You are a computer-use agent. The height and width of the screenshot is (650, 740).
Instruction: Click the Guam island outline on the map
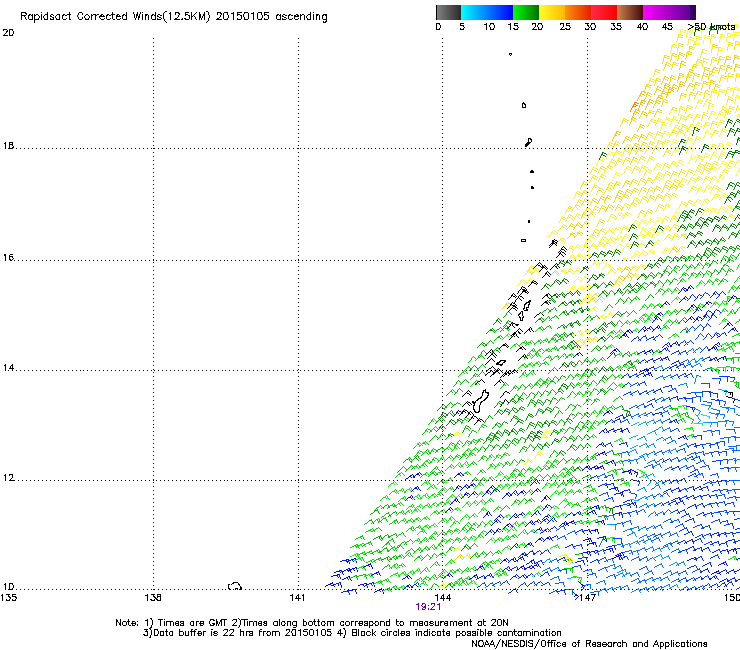pos(480,401)
